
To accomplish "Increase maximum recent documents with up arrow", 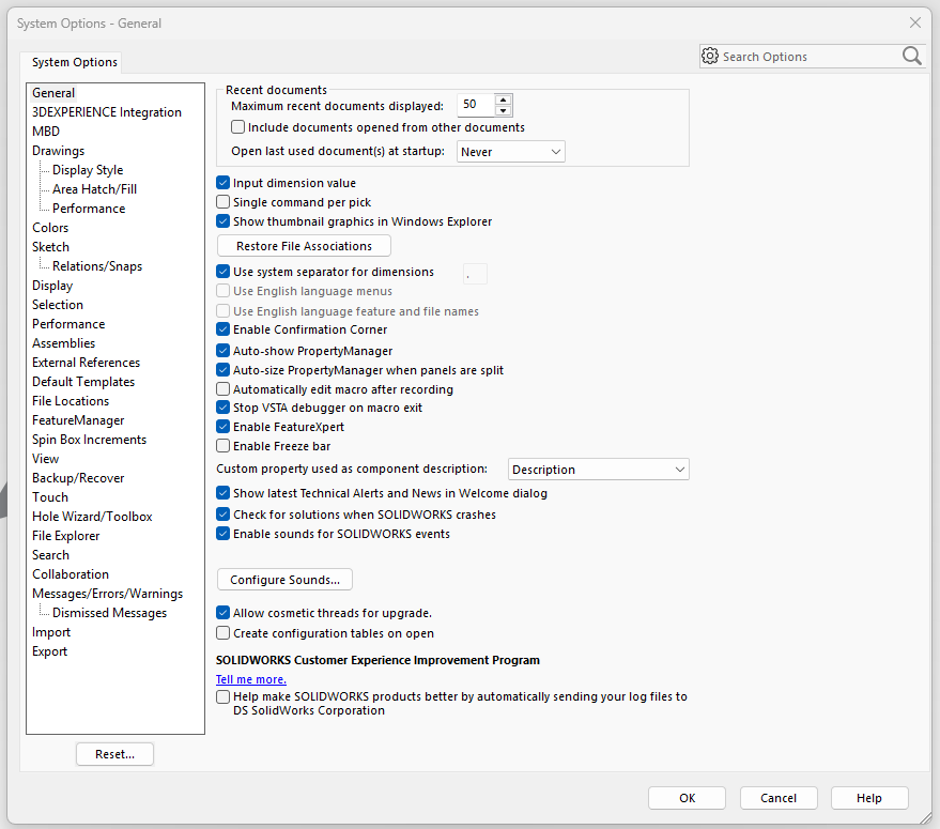I will [x=504, y=100].
